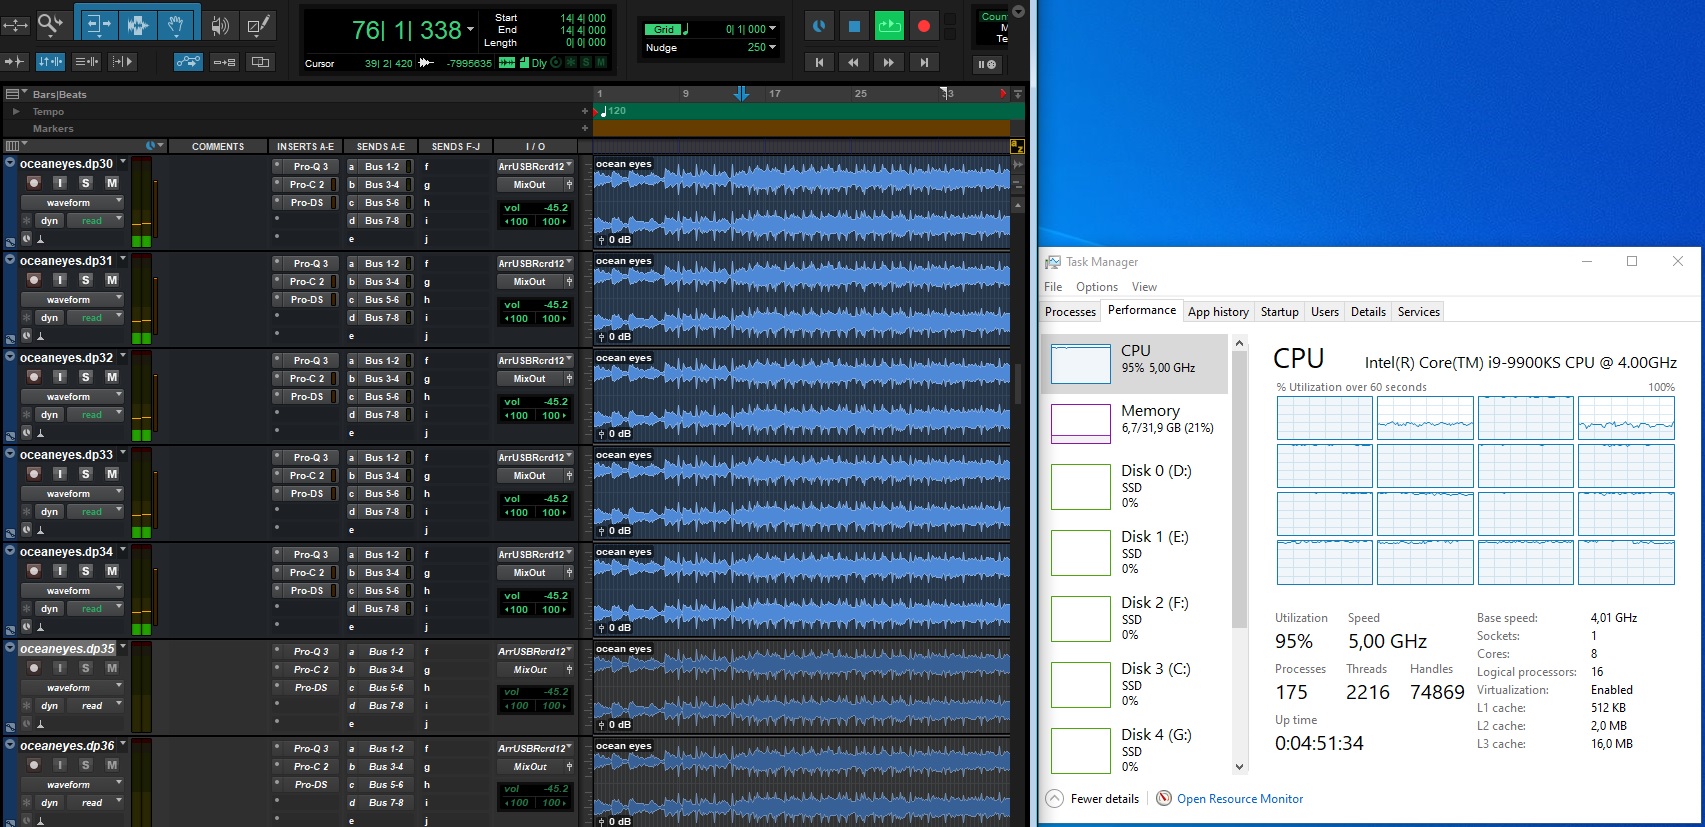Viewport: 1705px width, 827px height.
Task: Expand the Tempo ruler triangle
Action: [x=16, y=111]
